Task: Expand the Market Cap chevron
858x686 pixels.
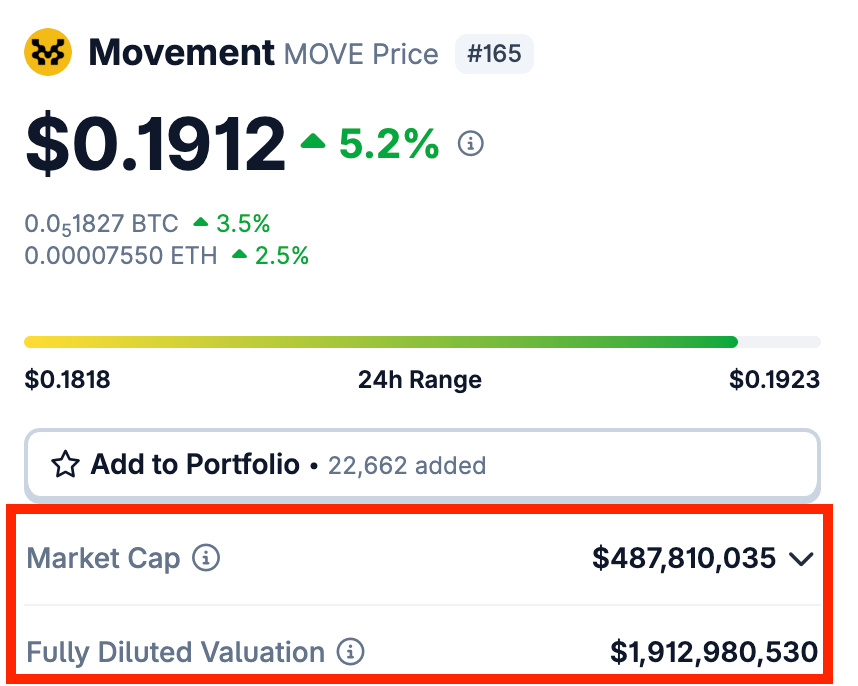Action: [x=802, y=559]
